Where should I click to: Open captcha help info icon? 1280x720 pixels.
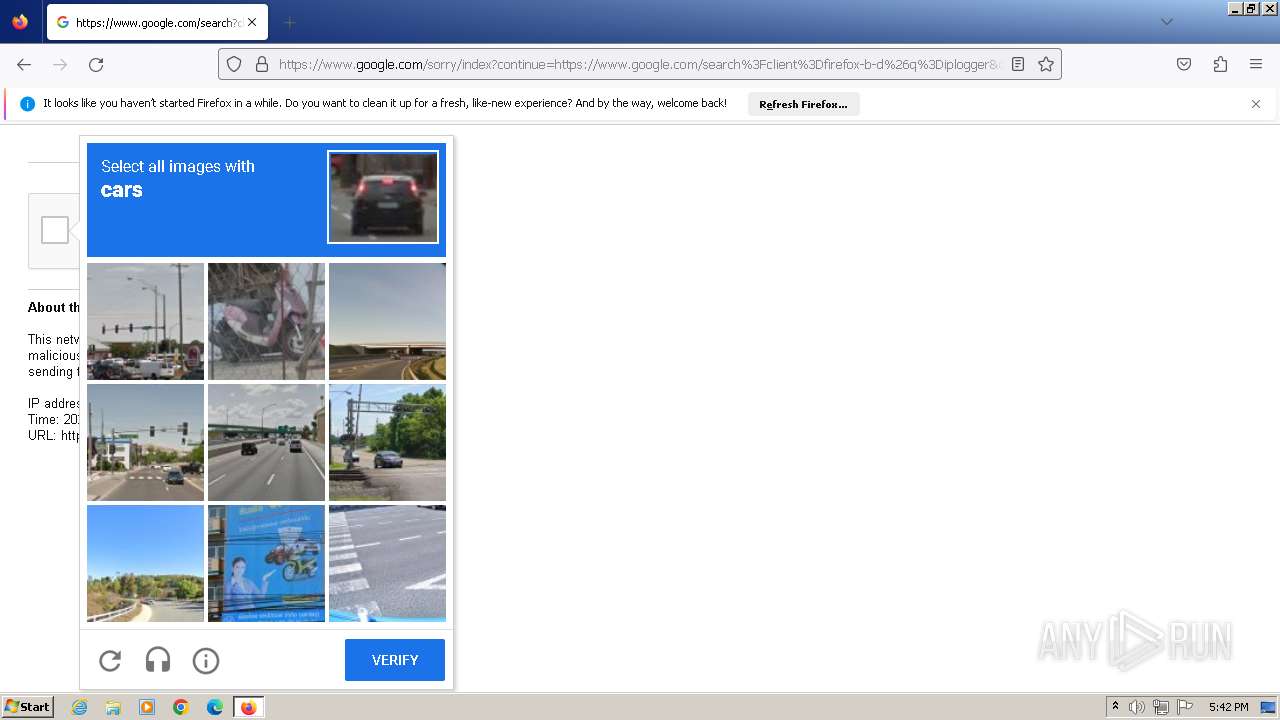(x=206, y=660)
